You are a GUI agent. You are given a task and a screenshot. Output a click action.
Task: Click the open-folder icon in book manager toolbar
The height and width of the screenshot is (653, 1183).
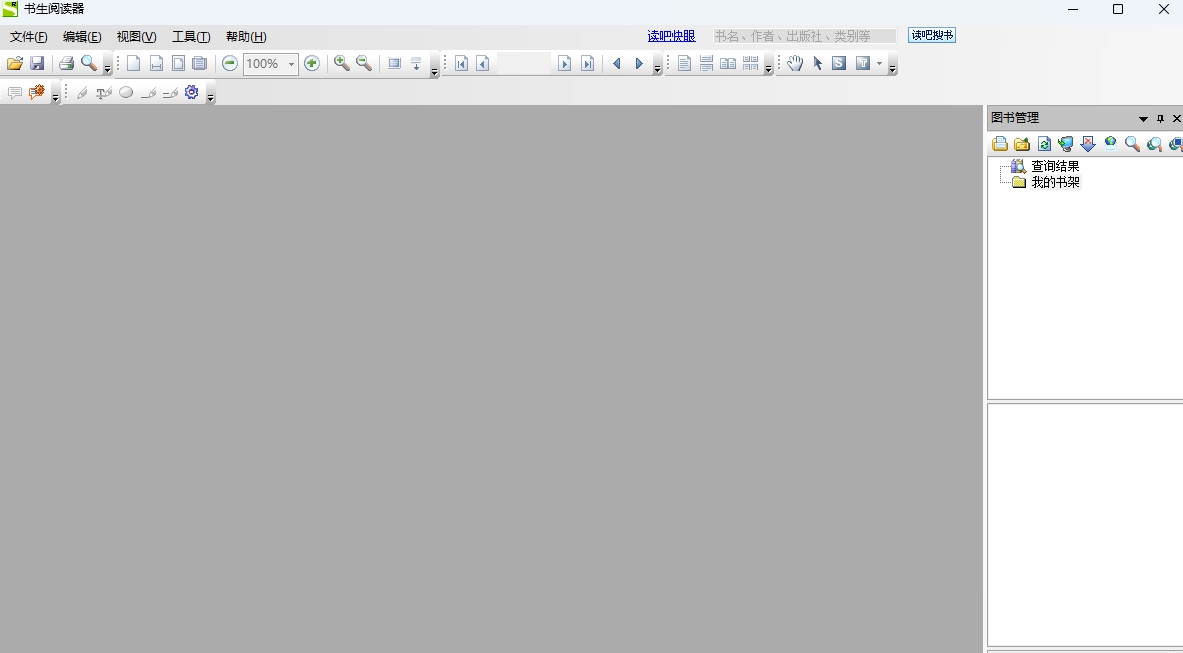[1022, 143]
